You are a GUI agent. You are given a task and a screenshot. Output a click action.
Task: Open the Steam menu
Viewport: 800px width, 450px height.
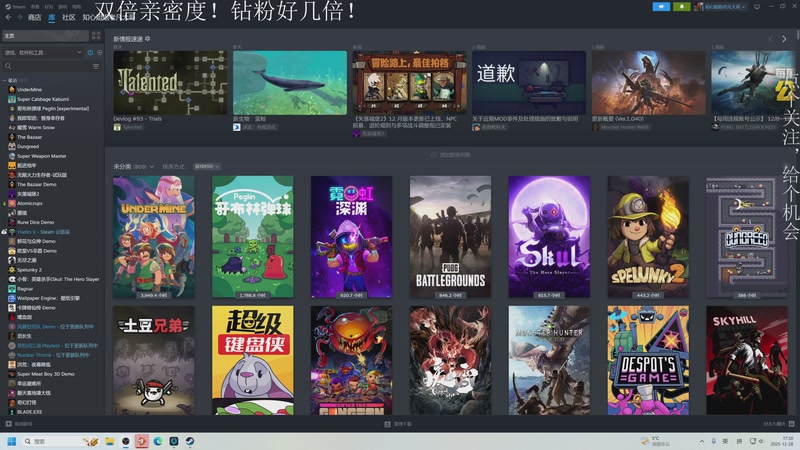tap(16, 7)
